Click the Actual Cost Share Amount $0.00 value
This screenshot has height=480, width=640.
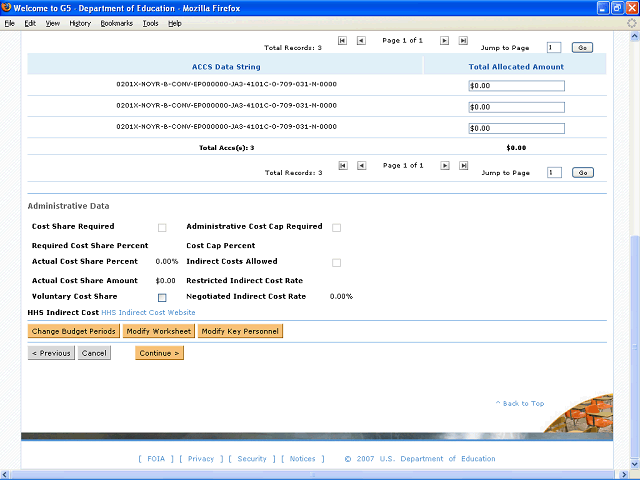point(165,280)
